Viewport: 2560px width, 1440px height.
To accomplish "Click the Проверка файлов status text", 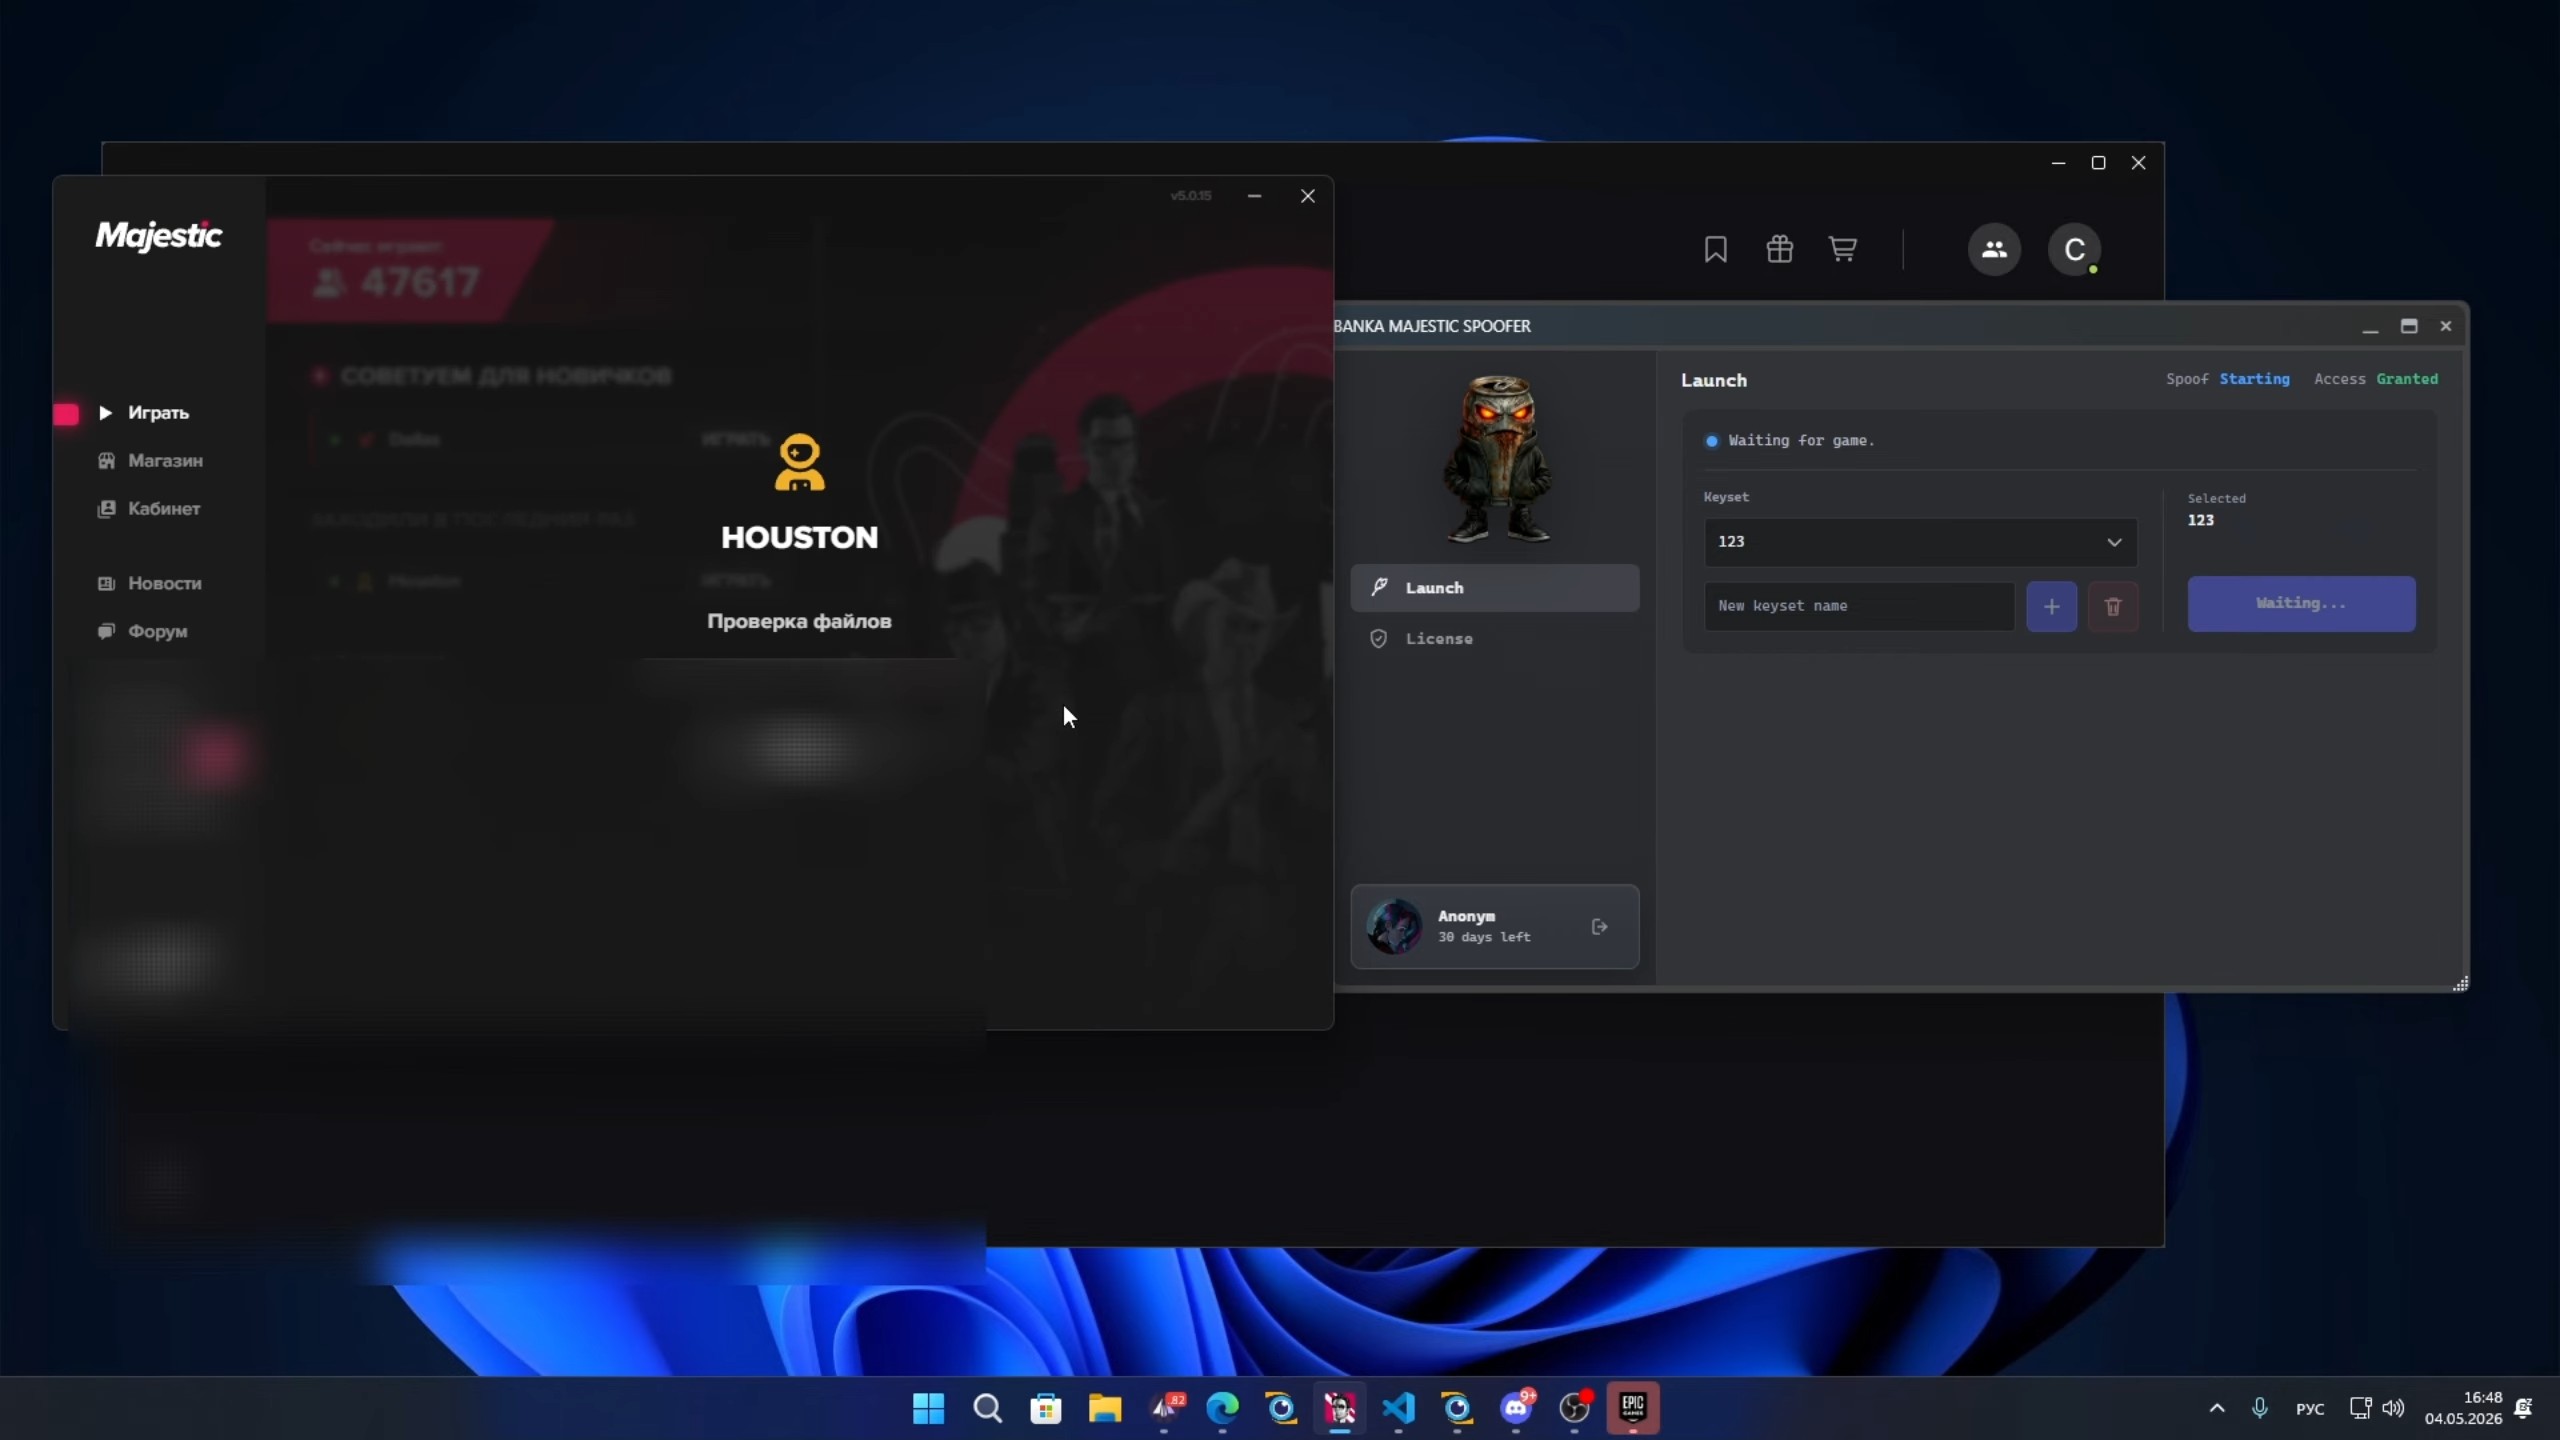I will pos(799,621).
